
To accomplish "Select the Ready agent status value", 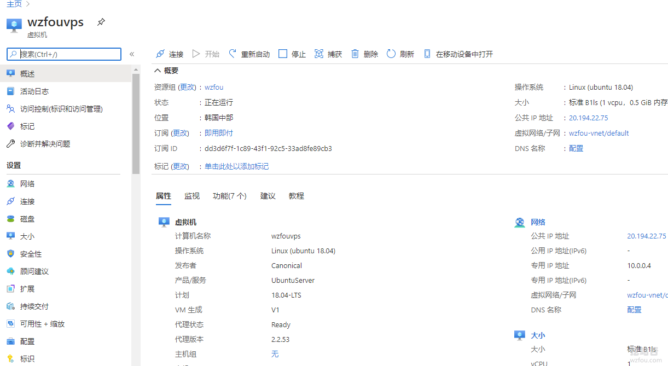I will (280, 325).
